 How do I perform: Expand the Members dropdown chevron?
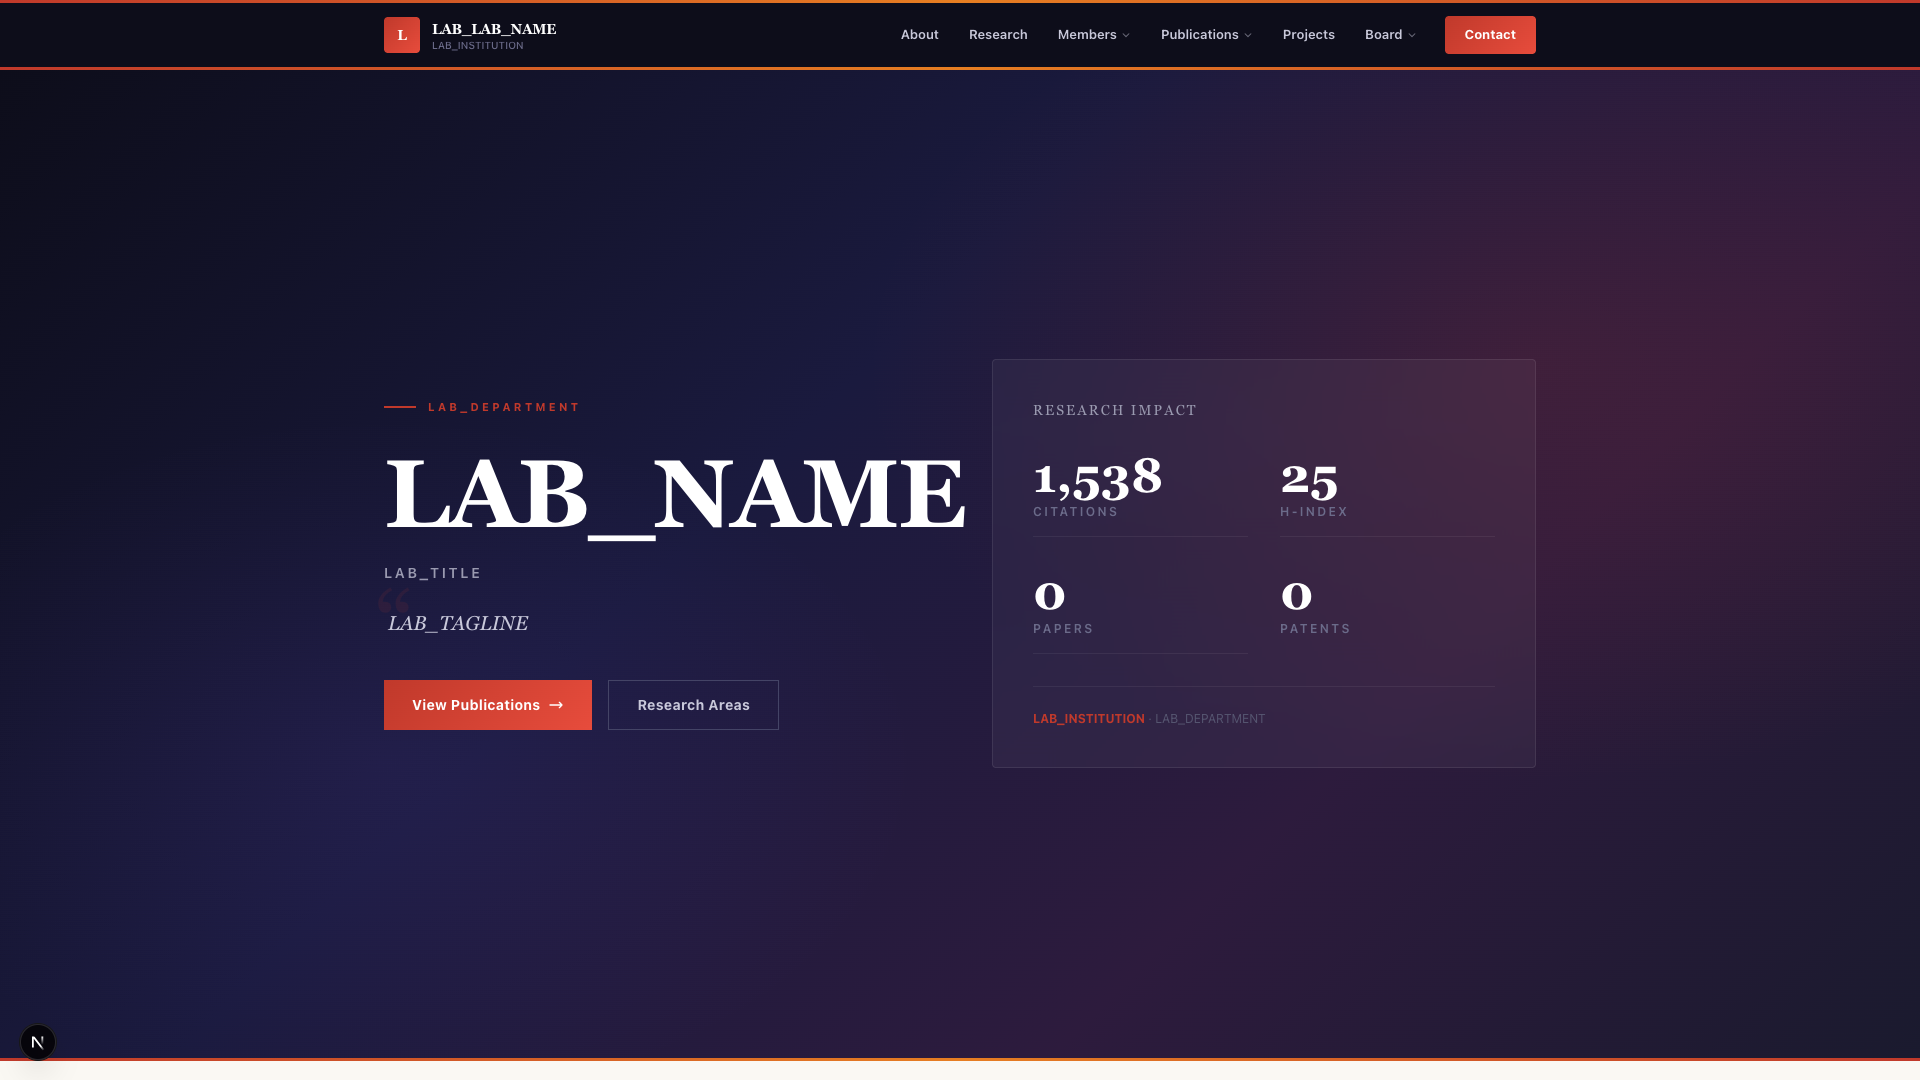point(1126,36)
